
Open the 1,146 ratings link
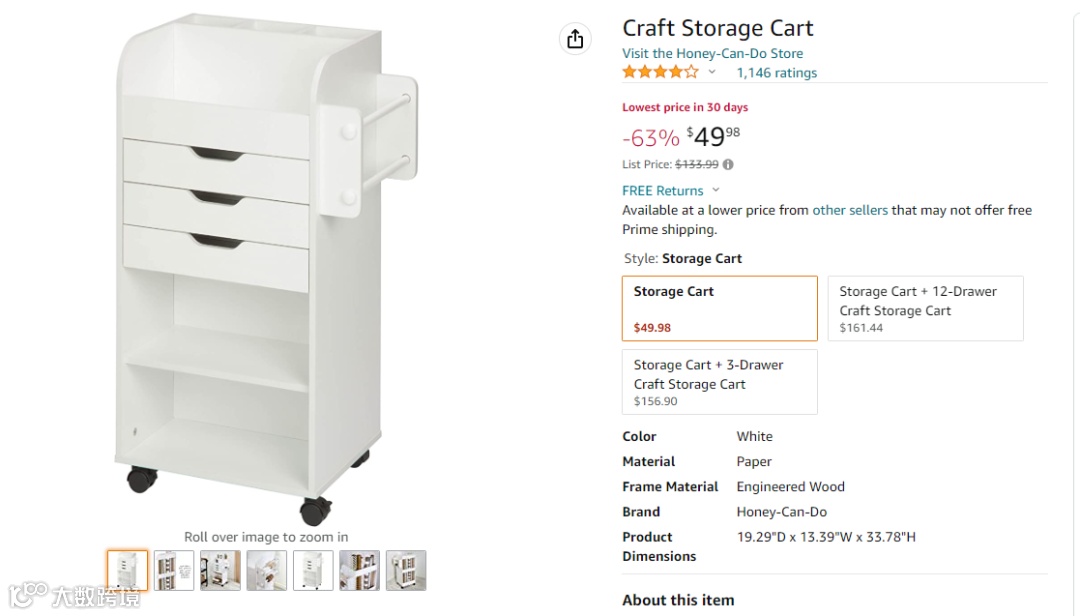[x=776, y=73]
